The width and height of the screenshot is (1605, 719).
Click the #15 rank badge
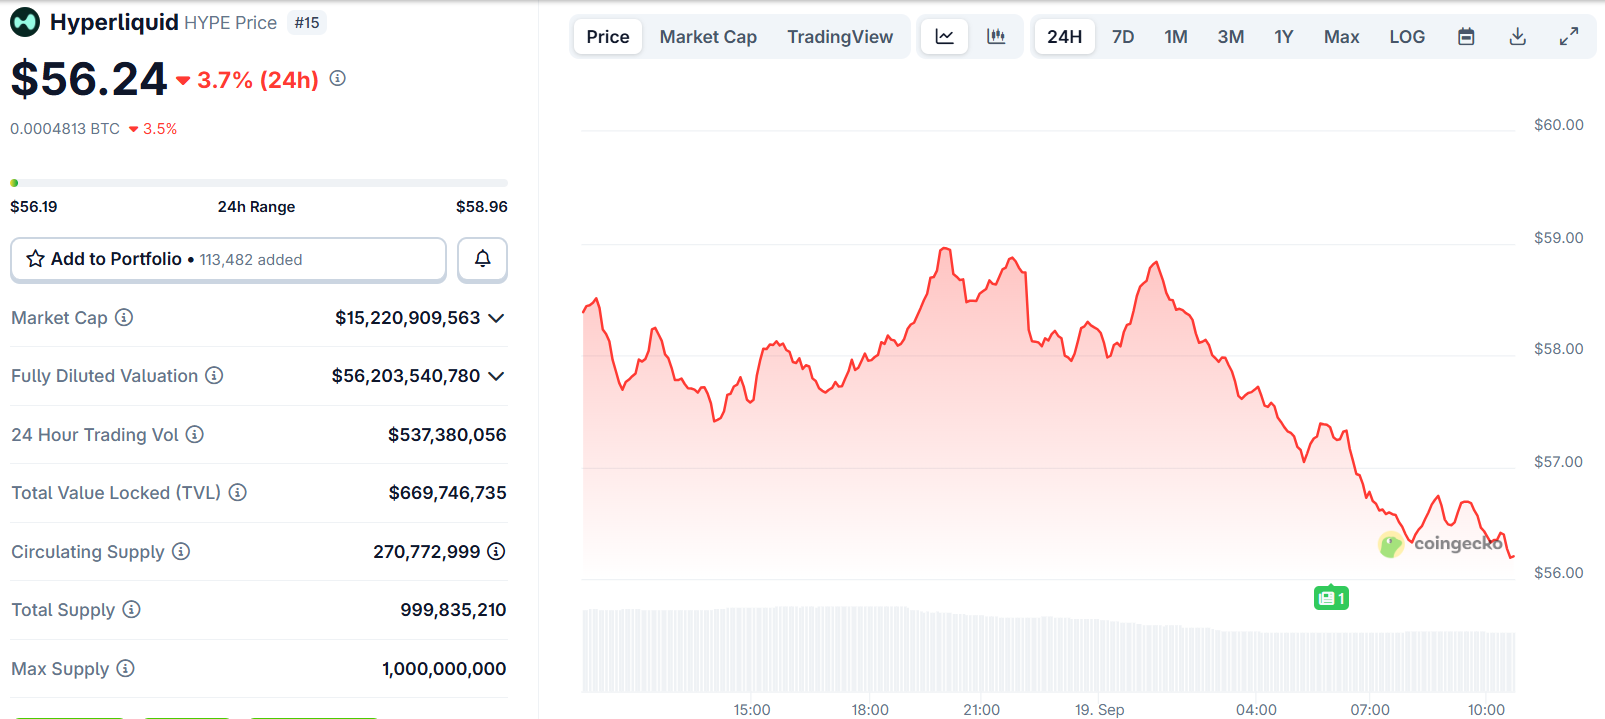(x=307, y=22)
